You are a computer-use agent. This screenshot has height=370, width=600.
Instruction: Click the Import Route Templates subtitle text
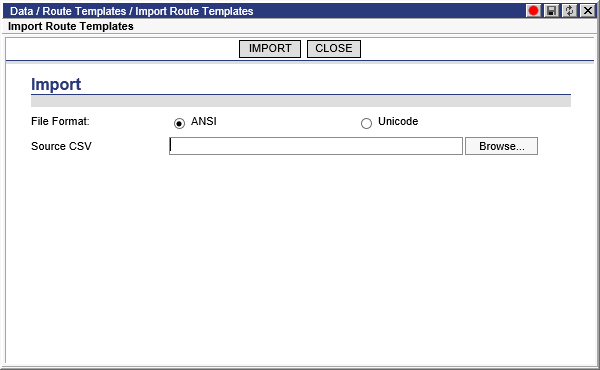(x=71, y=26)
